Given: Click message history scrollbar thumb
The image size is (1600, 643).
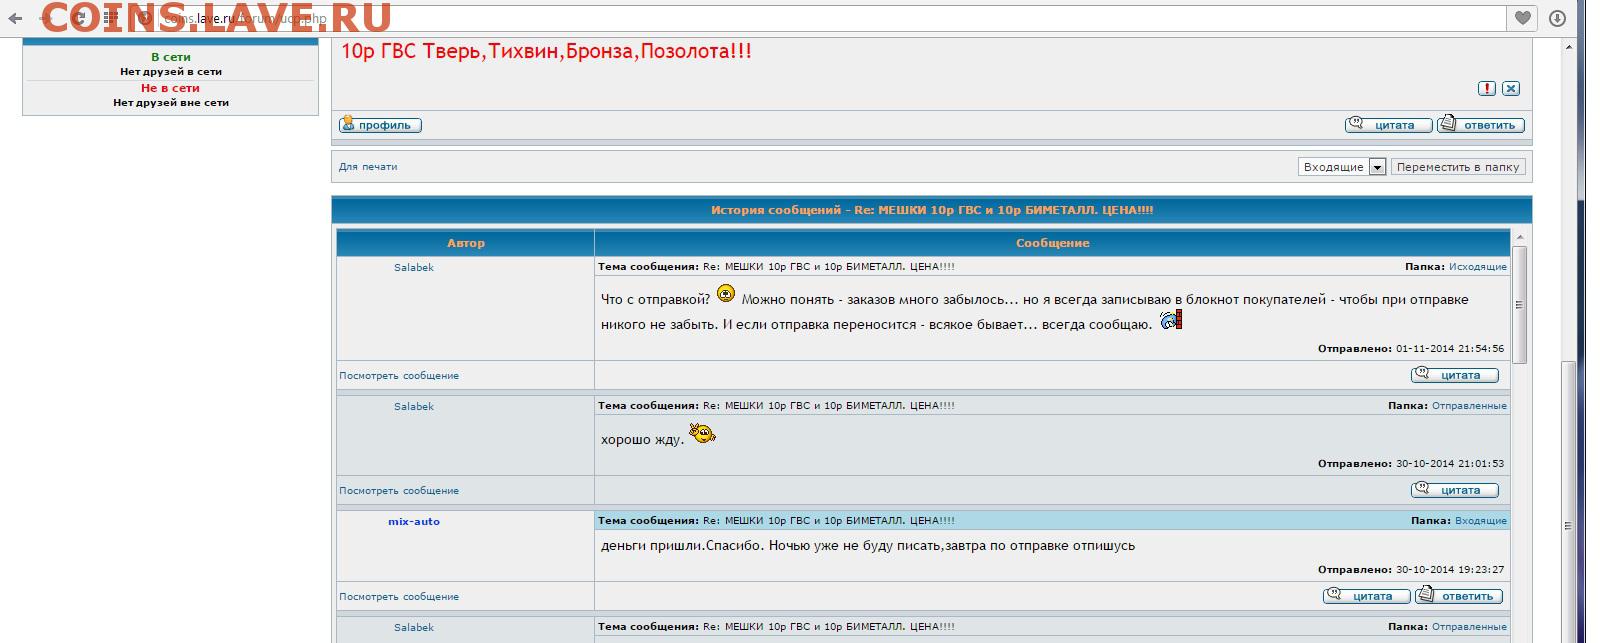Looking at the screenshot, I should point(1519,304).
